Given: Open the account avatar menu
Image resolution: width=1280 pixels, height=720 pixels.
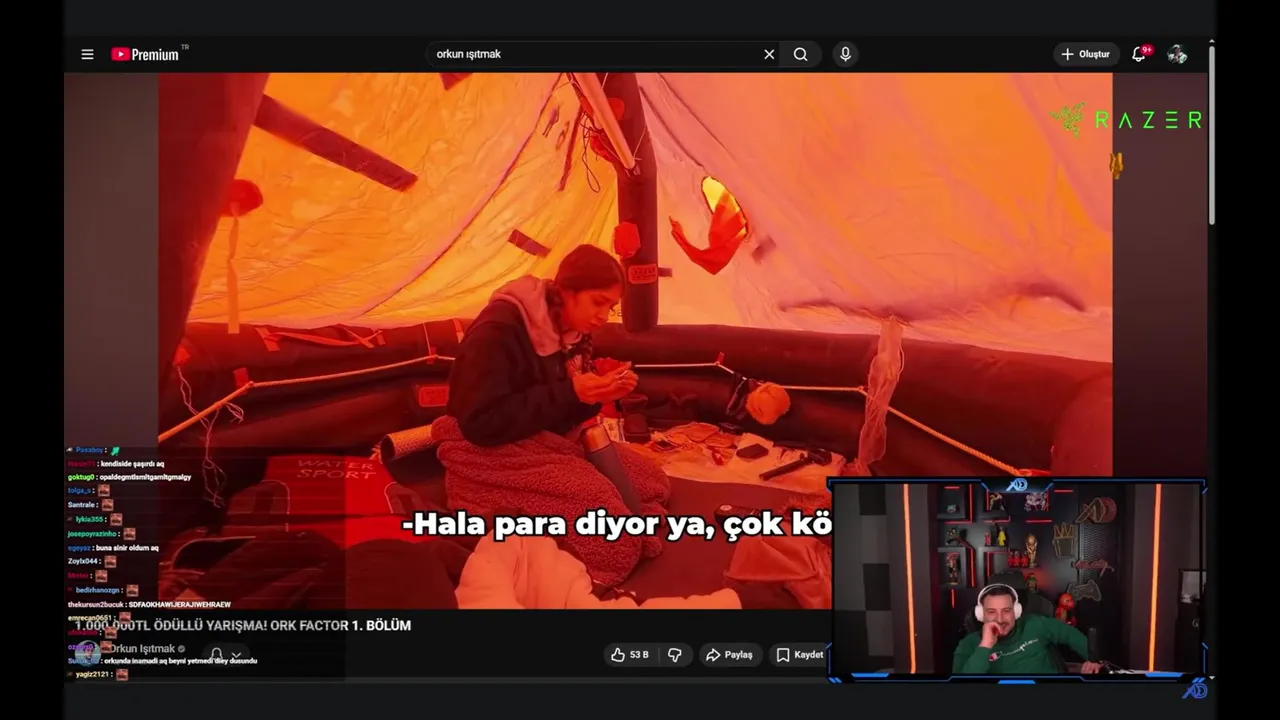Looking at the screenshot, I should (1177, 54).
